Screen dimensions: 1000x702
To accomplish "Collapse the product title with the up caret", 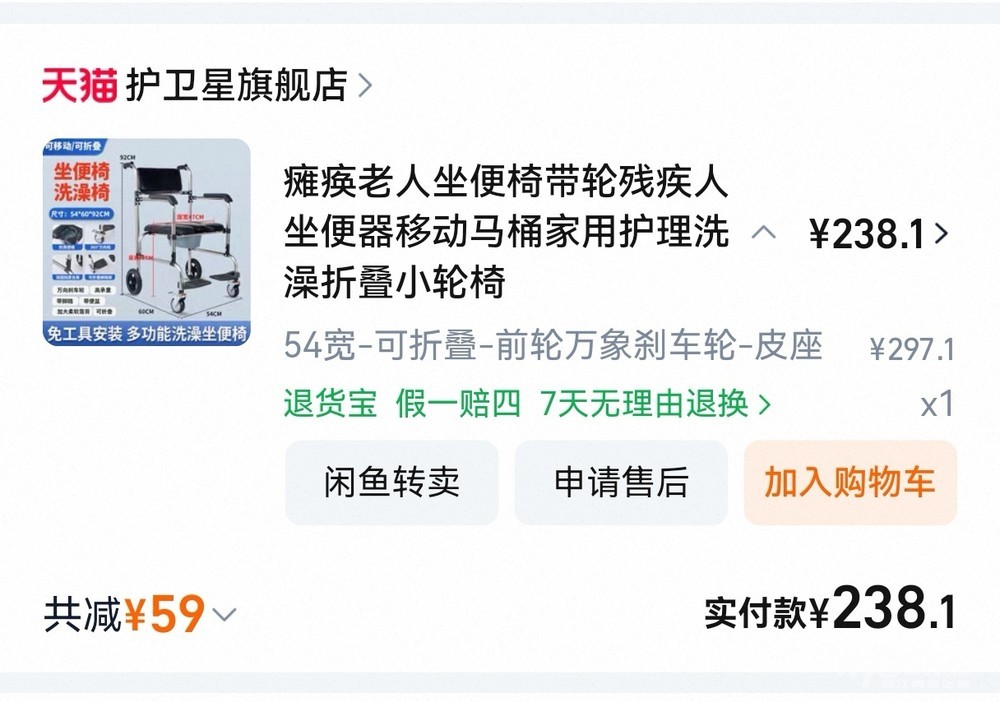I will coord(763,232).
